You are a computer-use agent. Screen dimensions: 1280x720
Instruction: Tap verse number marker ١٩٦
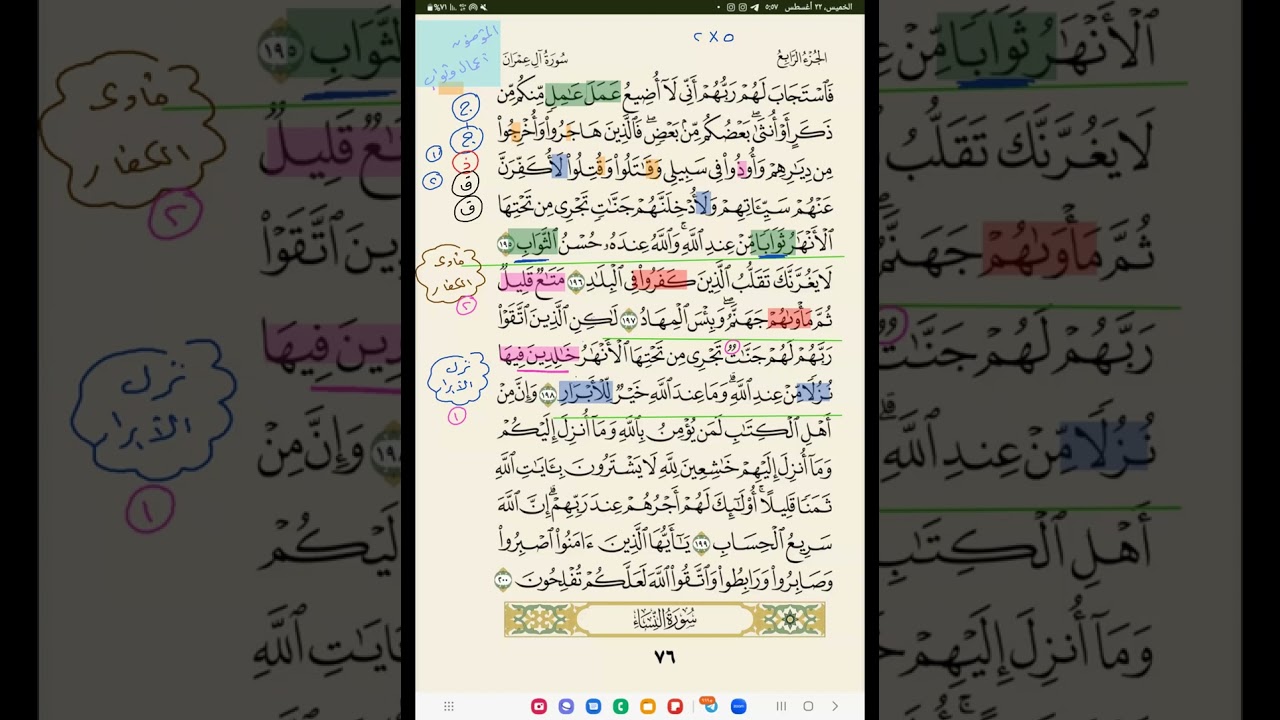coord(576,282)
